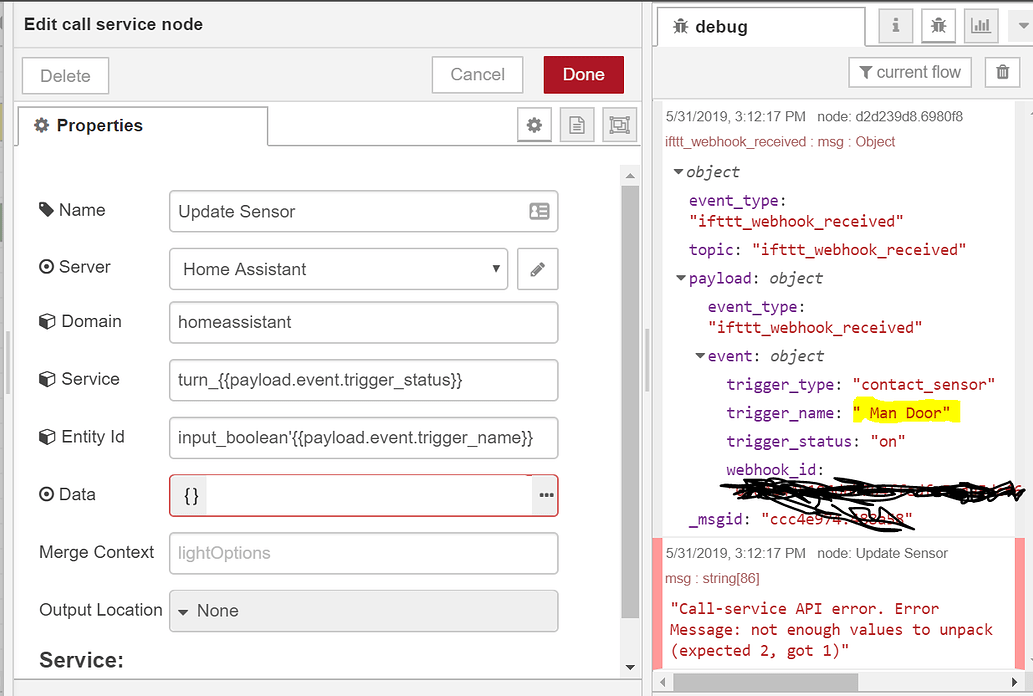The height and width of the screenshot is (696, 1033).
Task: Open the dashboard chart sidebar icon
Action: [980, 25]
